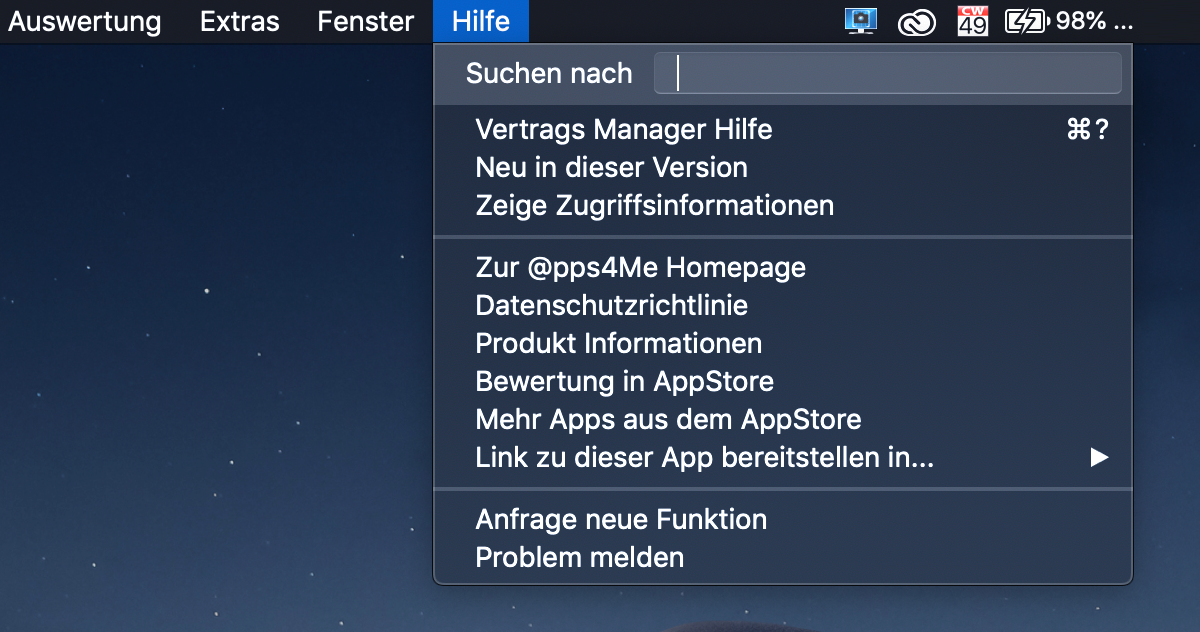Open the Fenster menu
The image size is (1200, 632).
[x=366, y=21]
